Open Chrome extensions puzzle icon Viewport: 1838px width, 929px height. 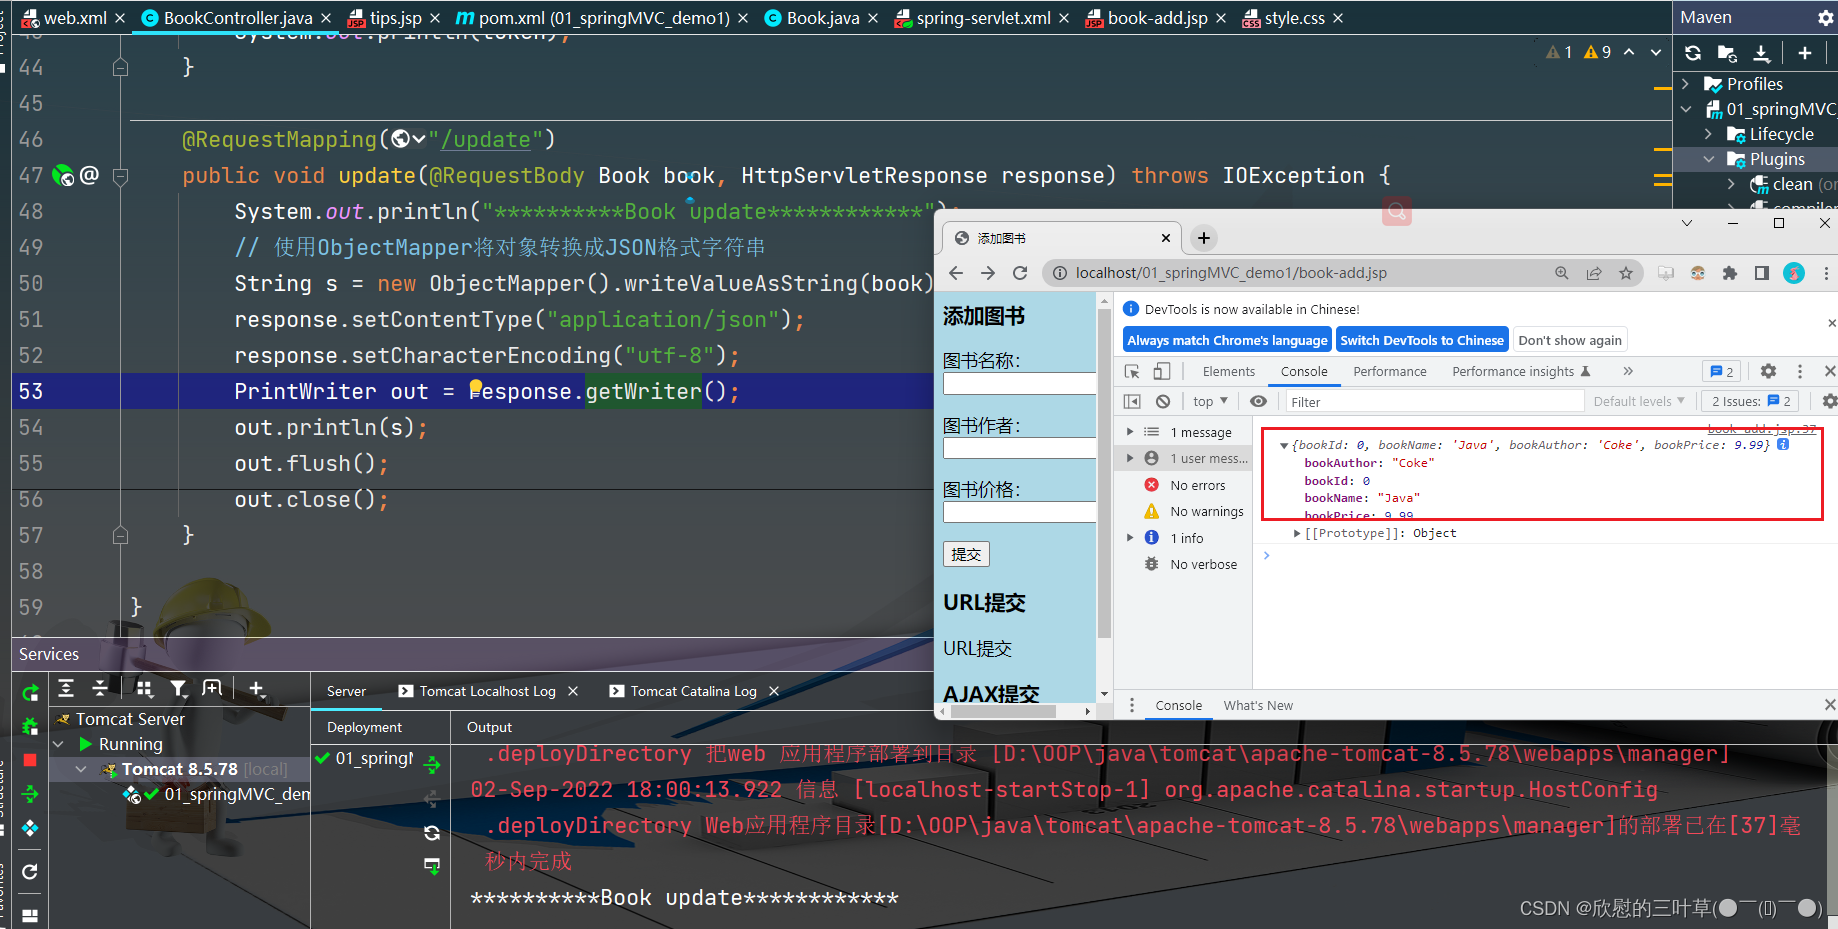tap(1730, 273)
